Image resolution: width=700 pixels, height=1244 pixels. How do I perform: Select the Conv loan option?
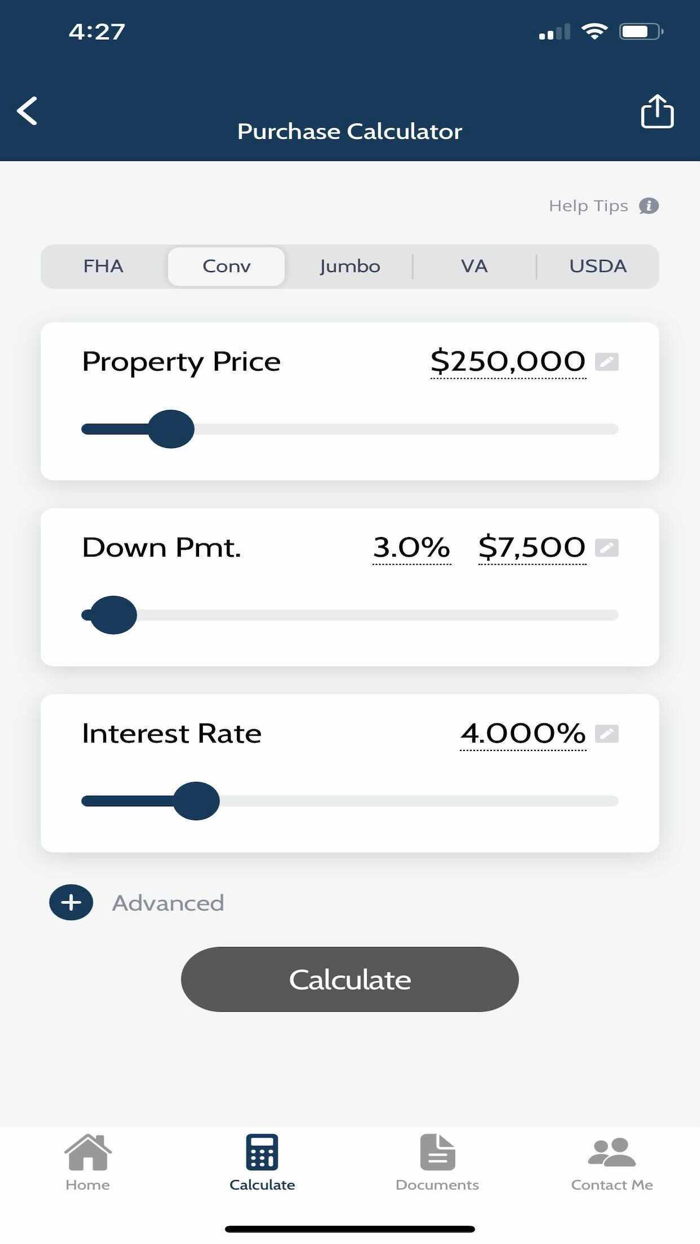(226, 266)
